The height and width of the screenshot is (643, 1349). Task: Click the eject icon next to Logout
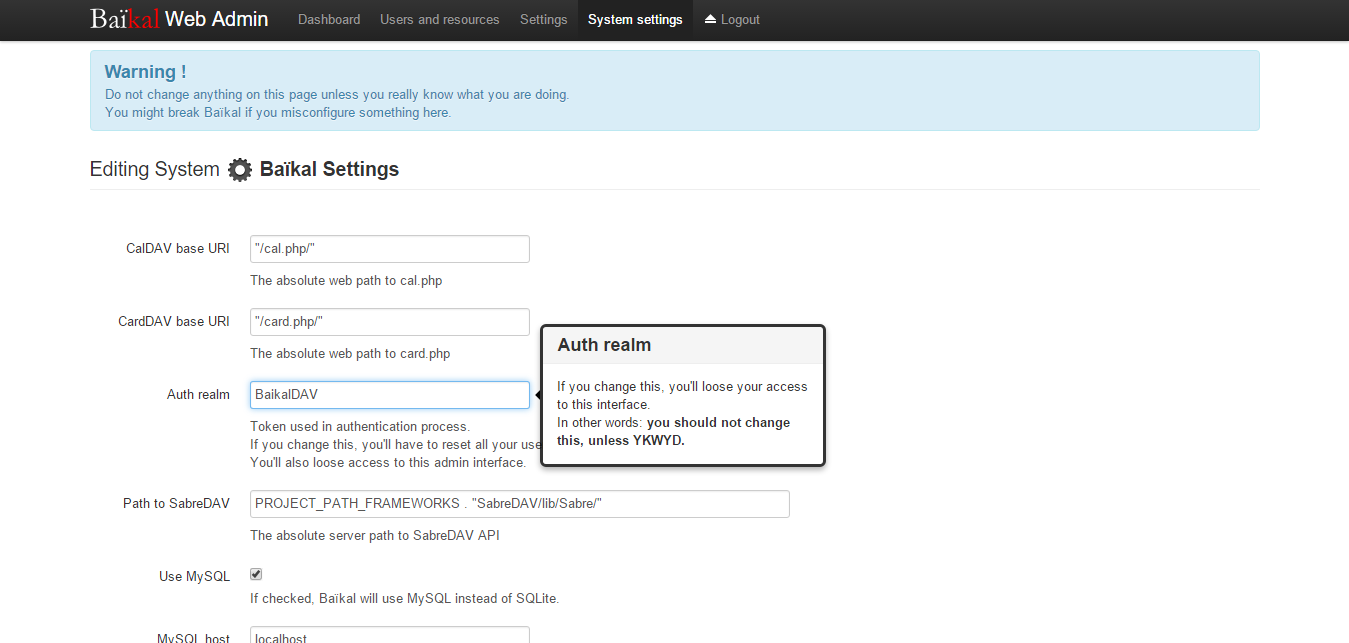pos(710,19)
